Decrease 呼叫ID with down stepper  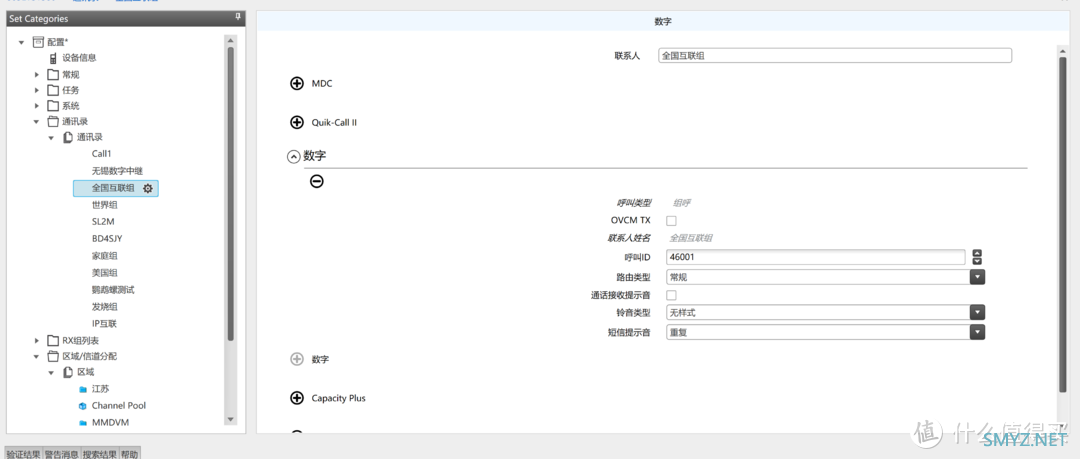click(x=977, y=261)
